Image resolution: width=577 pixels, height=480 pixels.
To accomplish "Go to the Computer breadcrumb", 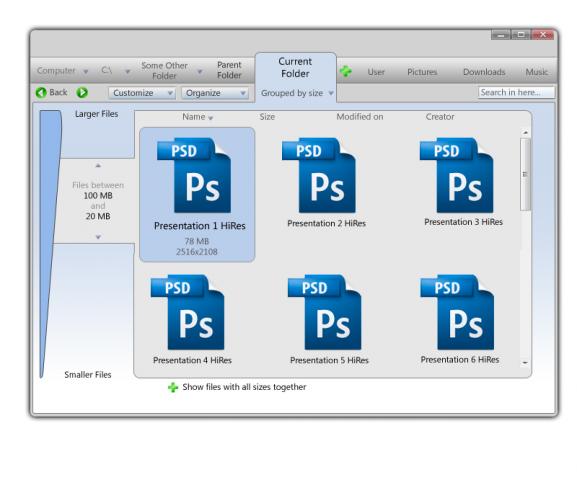I will 56,70.
